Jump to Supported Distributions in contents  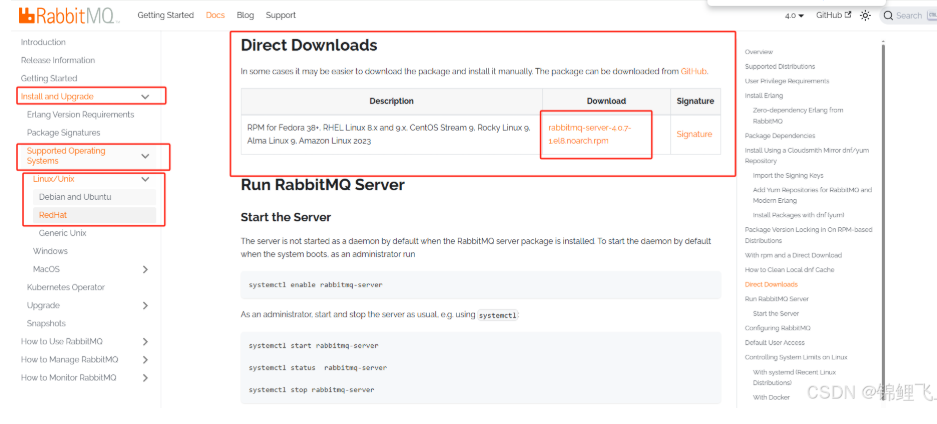[780, 66]
